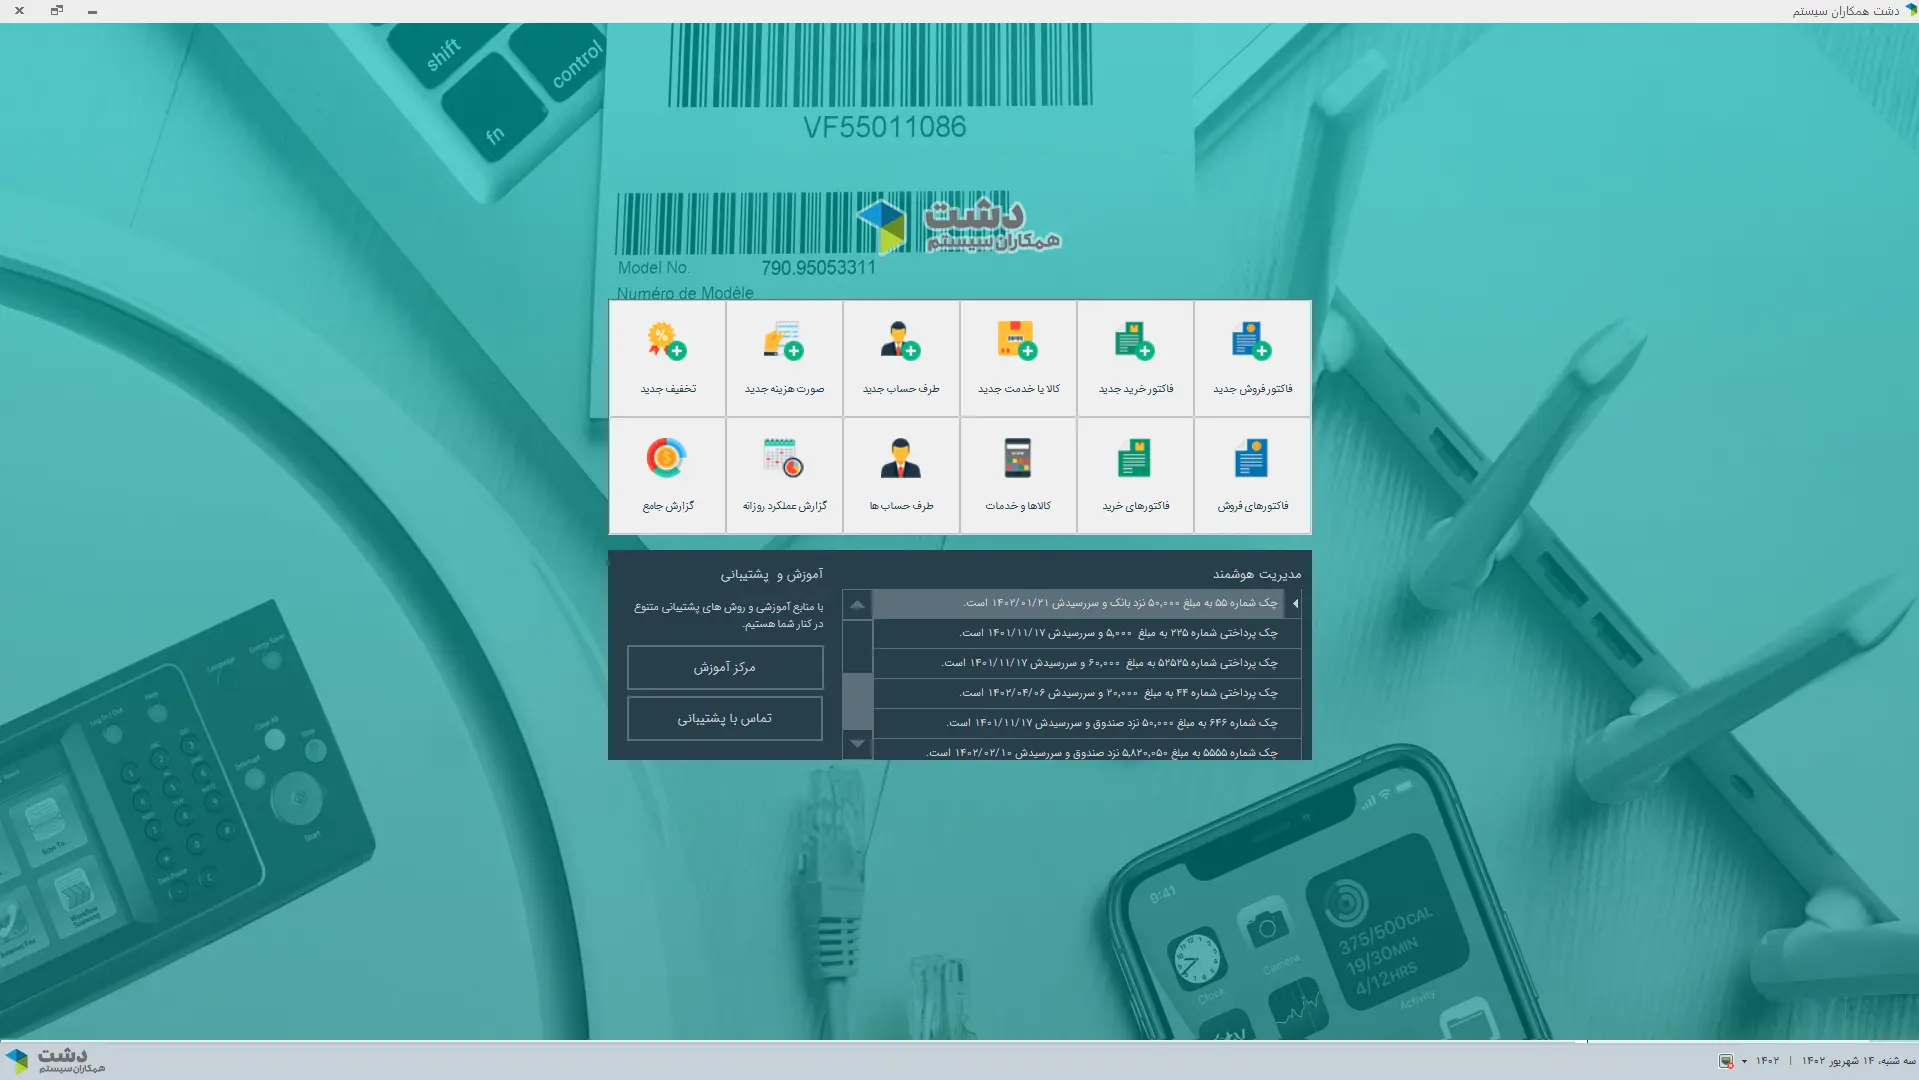Open products and services (کالاها و خدمات)
The width and height of the screenshot is (1919, 1080).
[x=1018, y=475]
